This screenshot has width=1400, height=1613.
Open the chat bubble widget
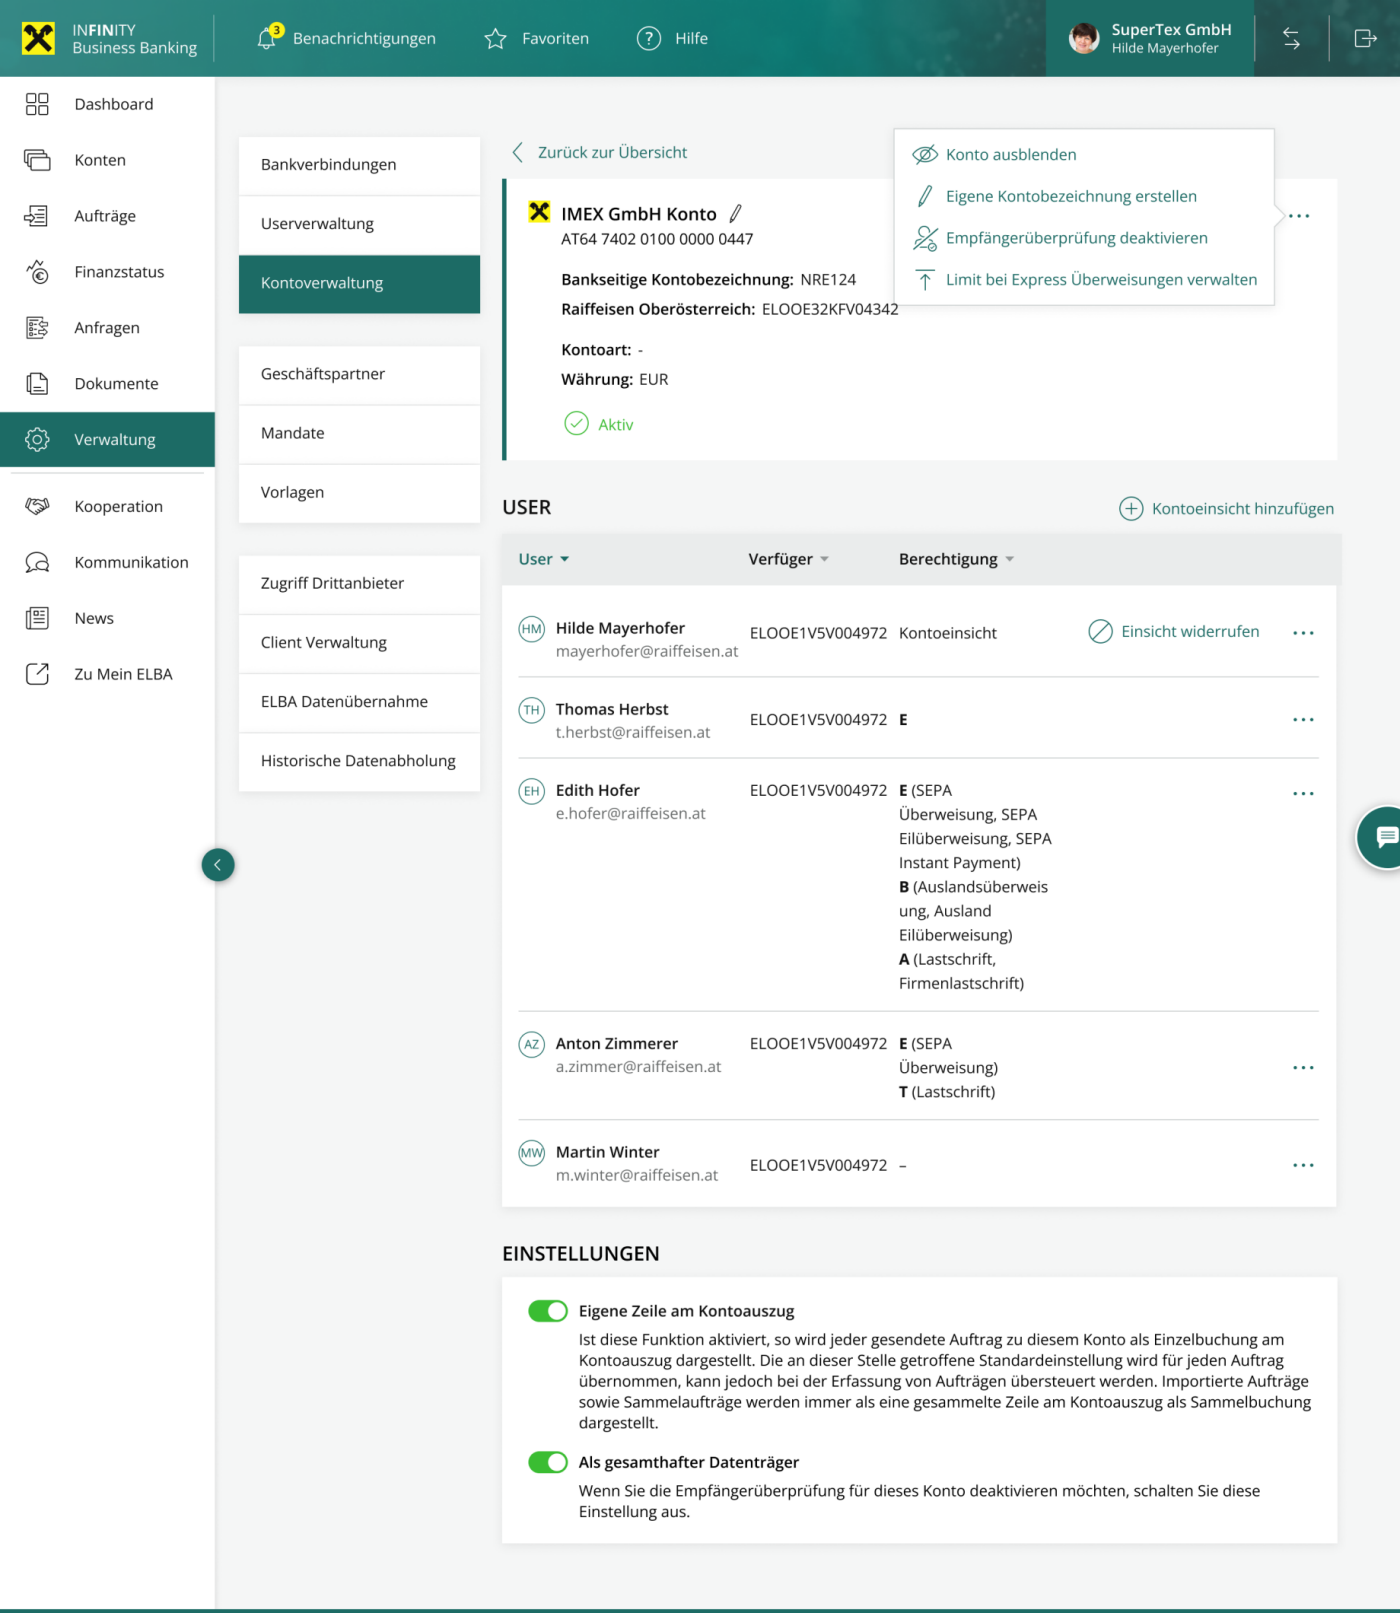click(1384, 837)
